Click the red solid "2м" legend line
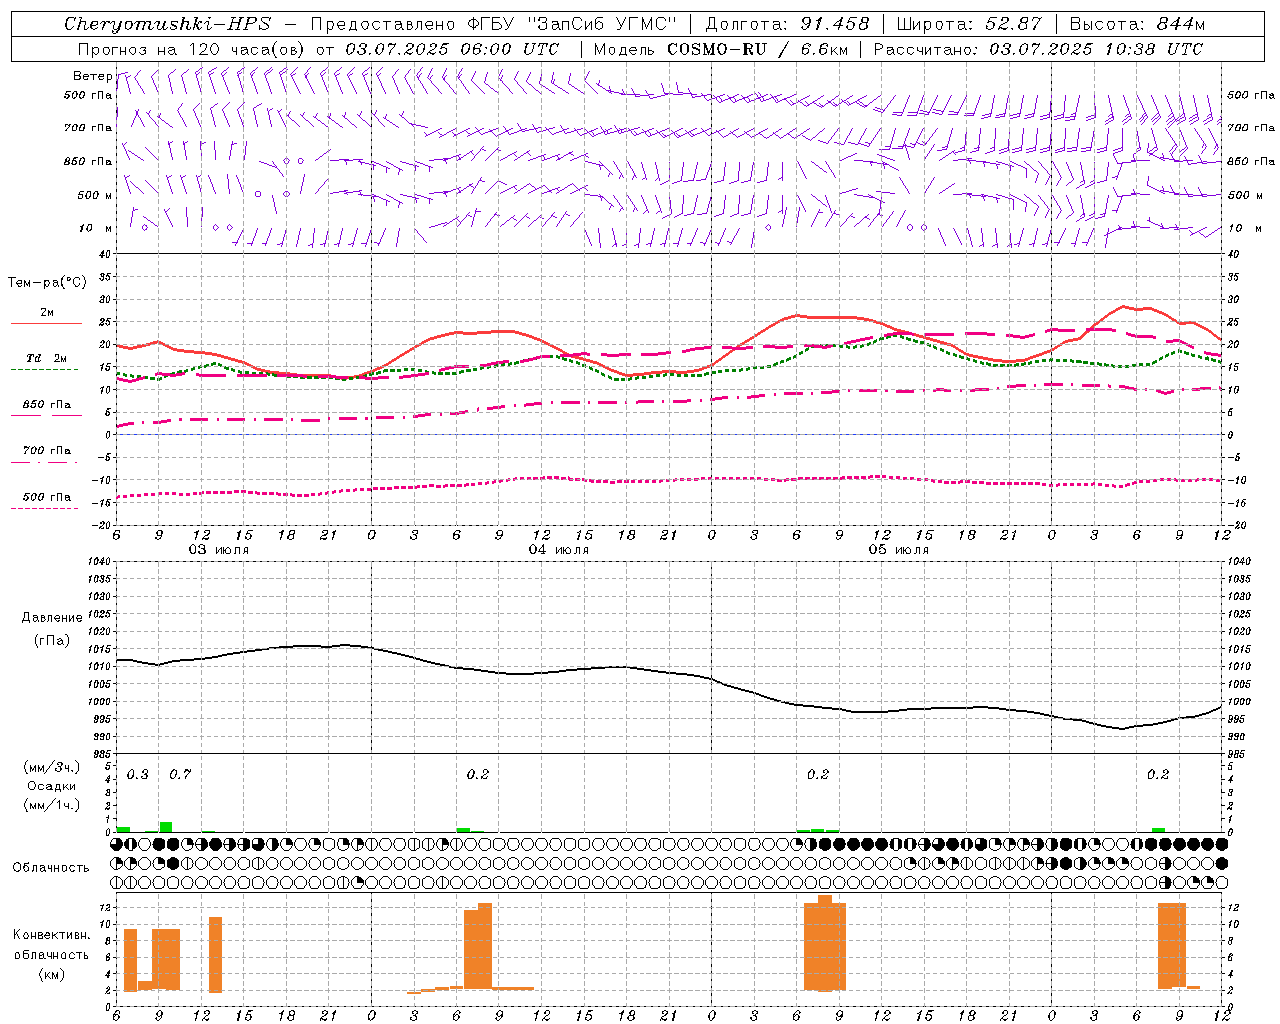The height and width of the screenshot is (1024, 1280). (46, 323)
